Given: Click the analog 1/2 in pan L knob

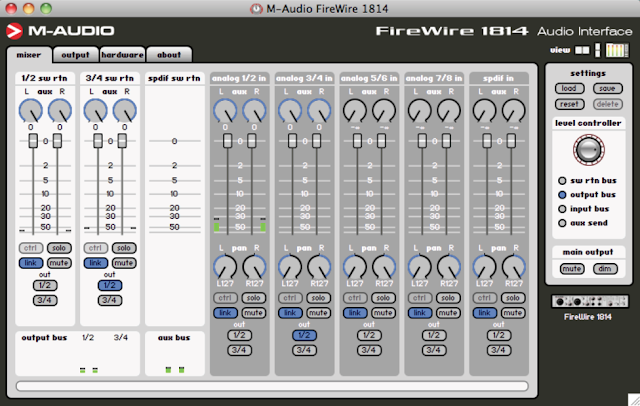Looking at the screenshot, I should 225,267.
